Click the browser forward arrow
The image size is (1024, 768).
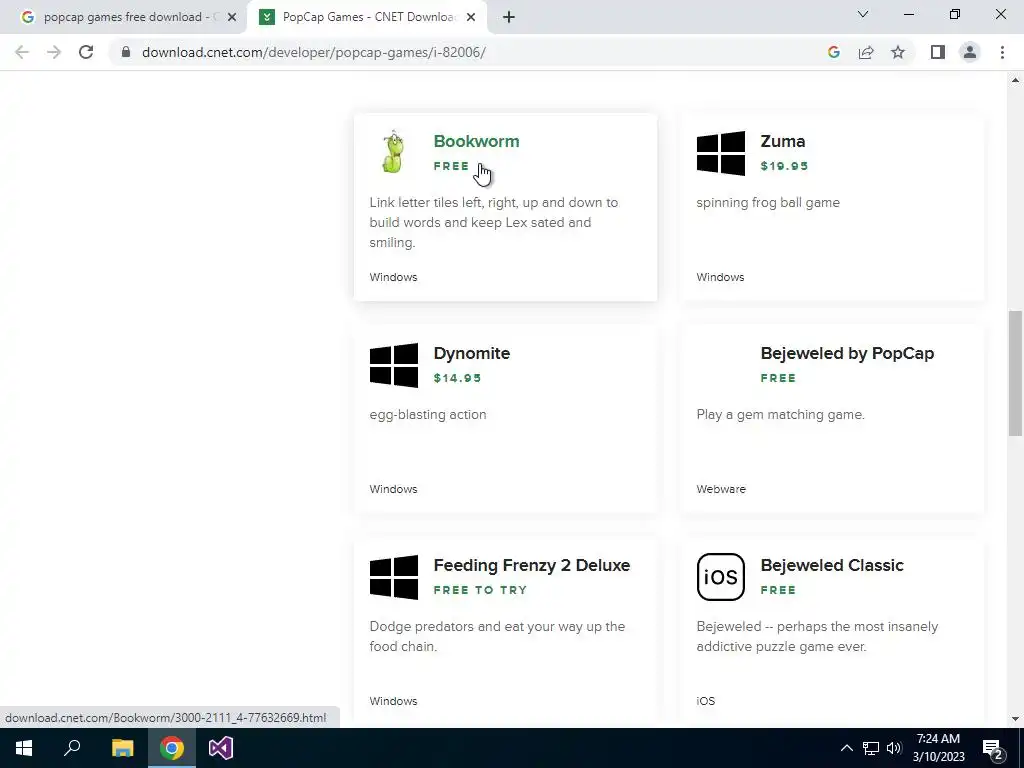[x=54, y=52]
